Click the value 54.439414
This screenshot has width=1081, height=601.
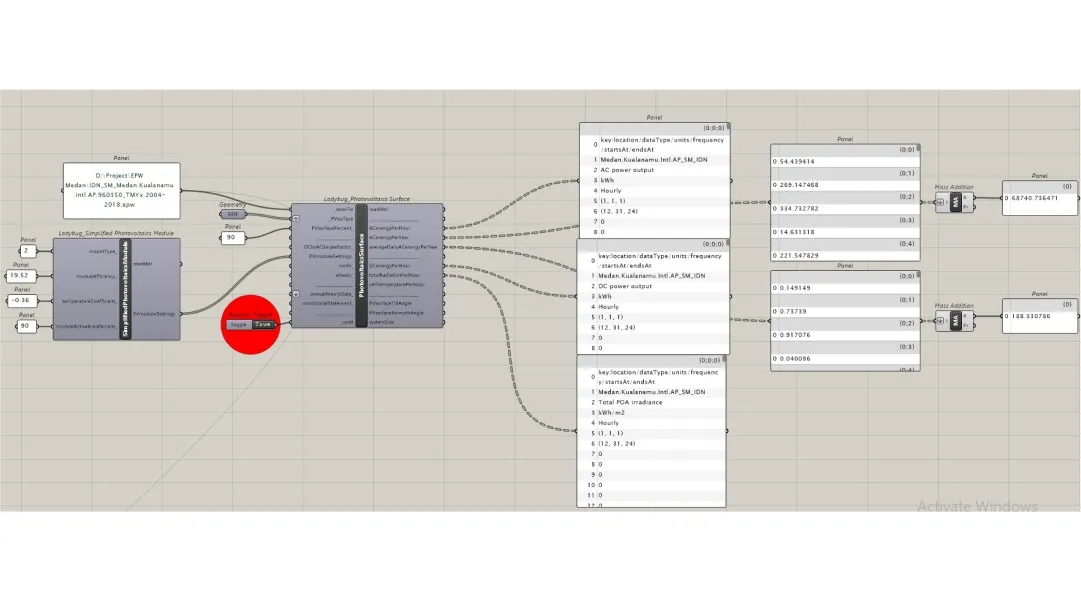tap(797, 161)
